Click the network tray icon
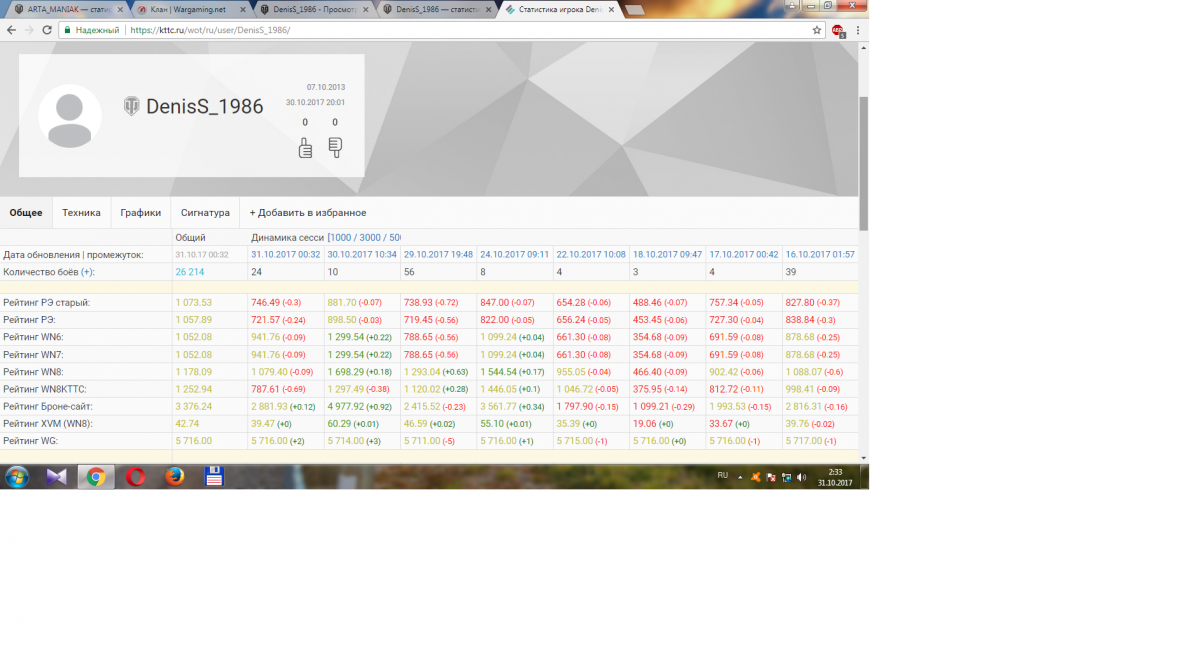This screenshot has width=1200, height=655. (x=787, y=477)
